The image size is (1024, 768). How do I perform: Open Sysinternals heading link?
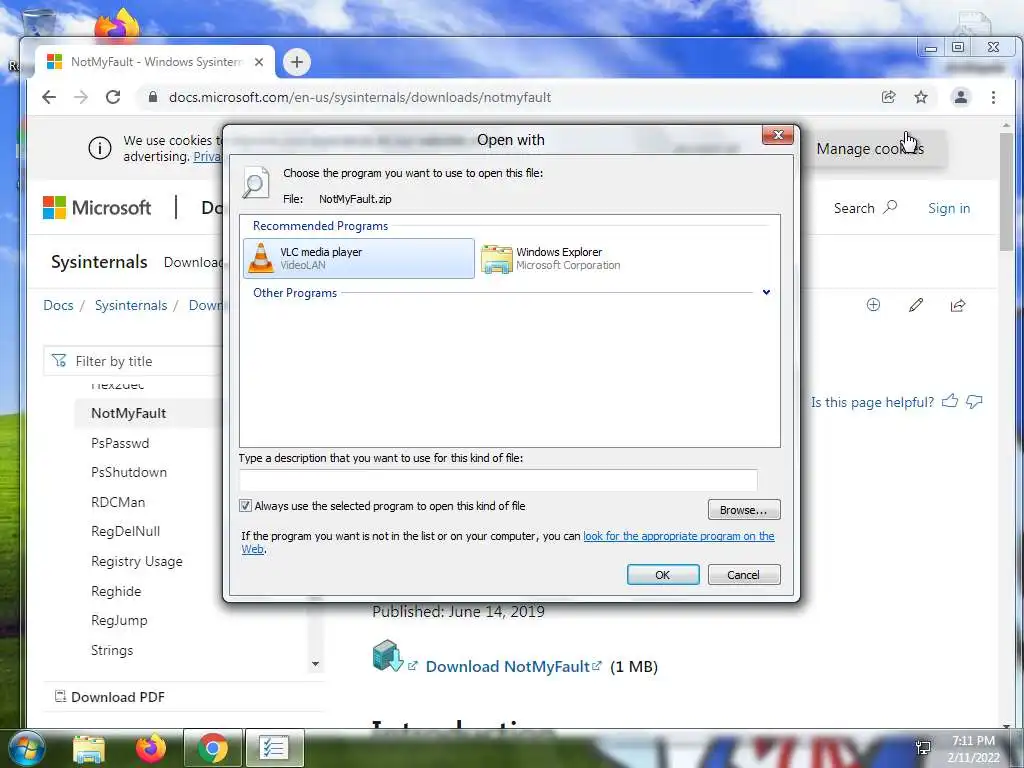pyautogui.click(x=99, y=262)
